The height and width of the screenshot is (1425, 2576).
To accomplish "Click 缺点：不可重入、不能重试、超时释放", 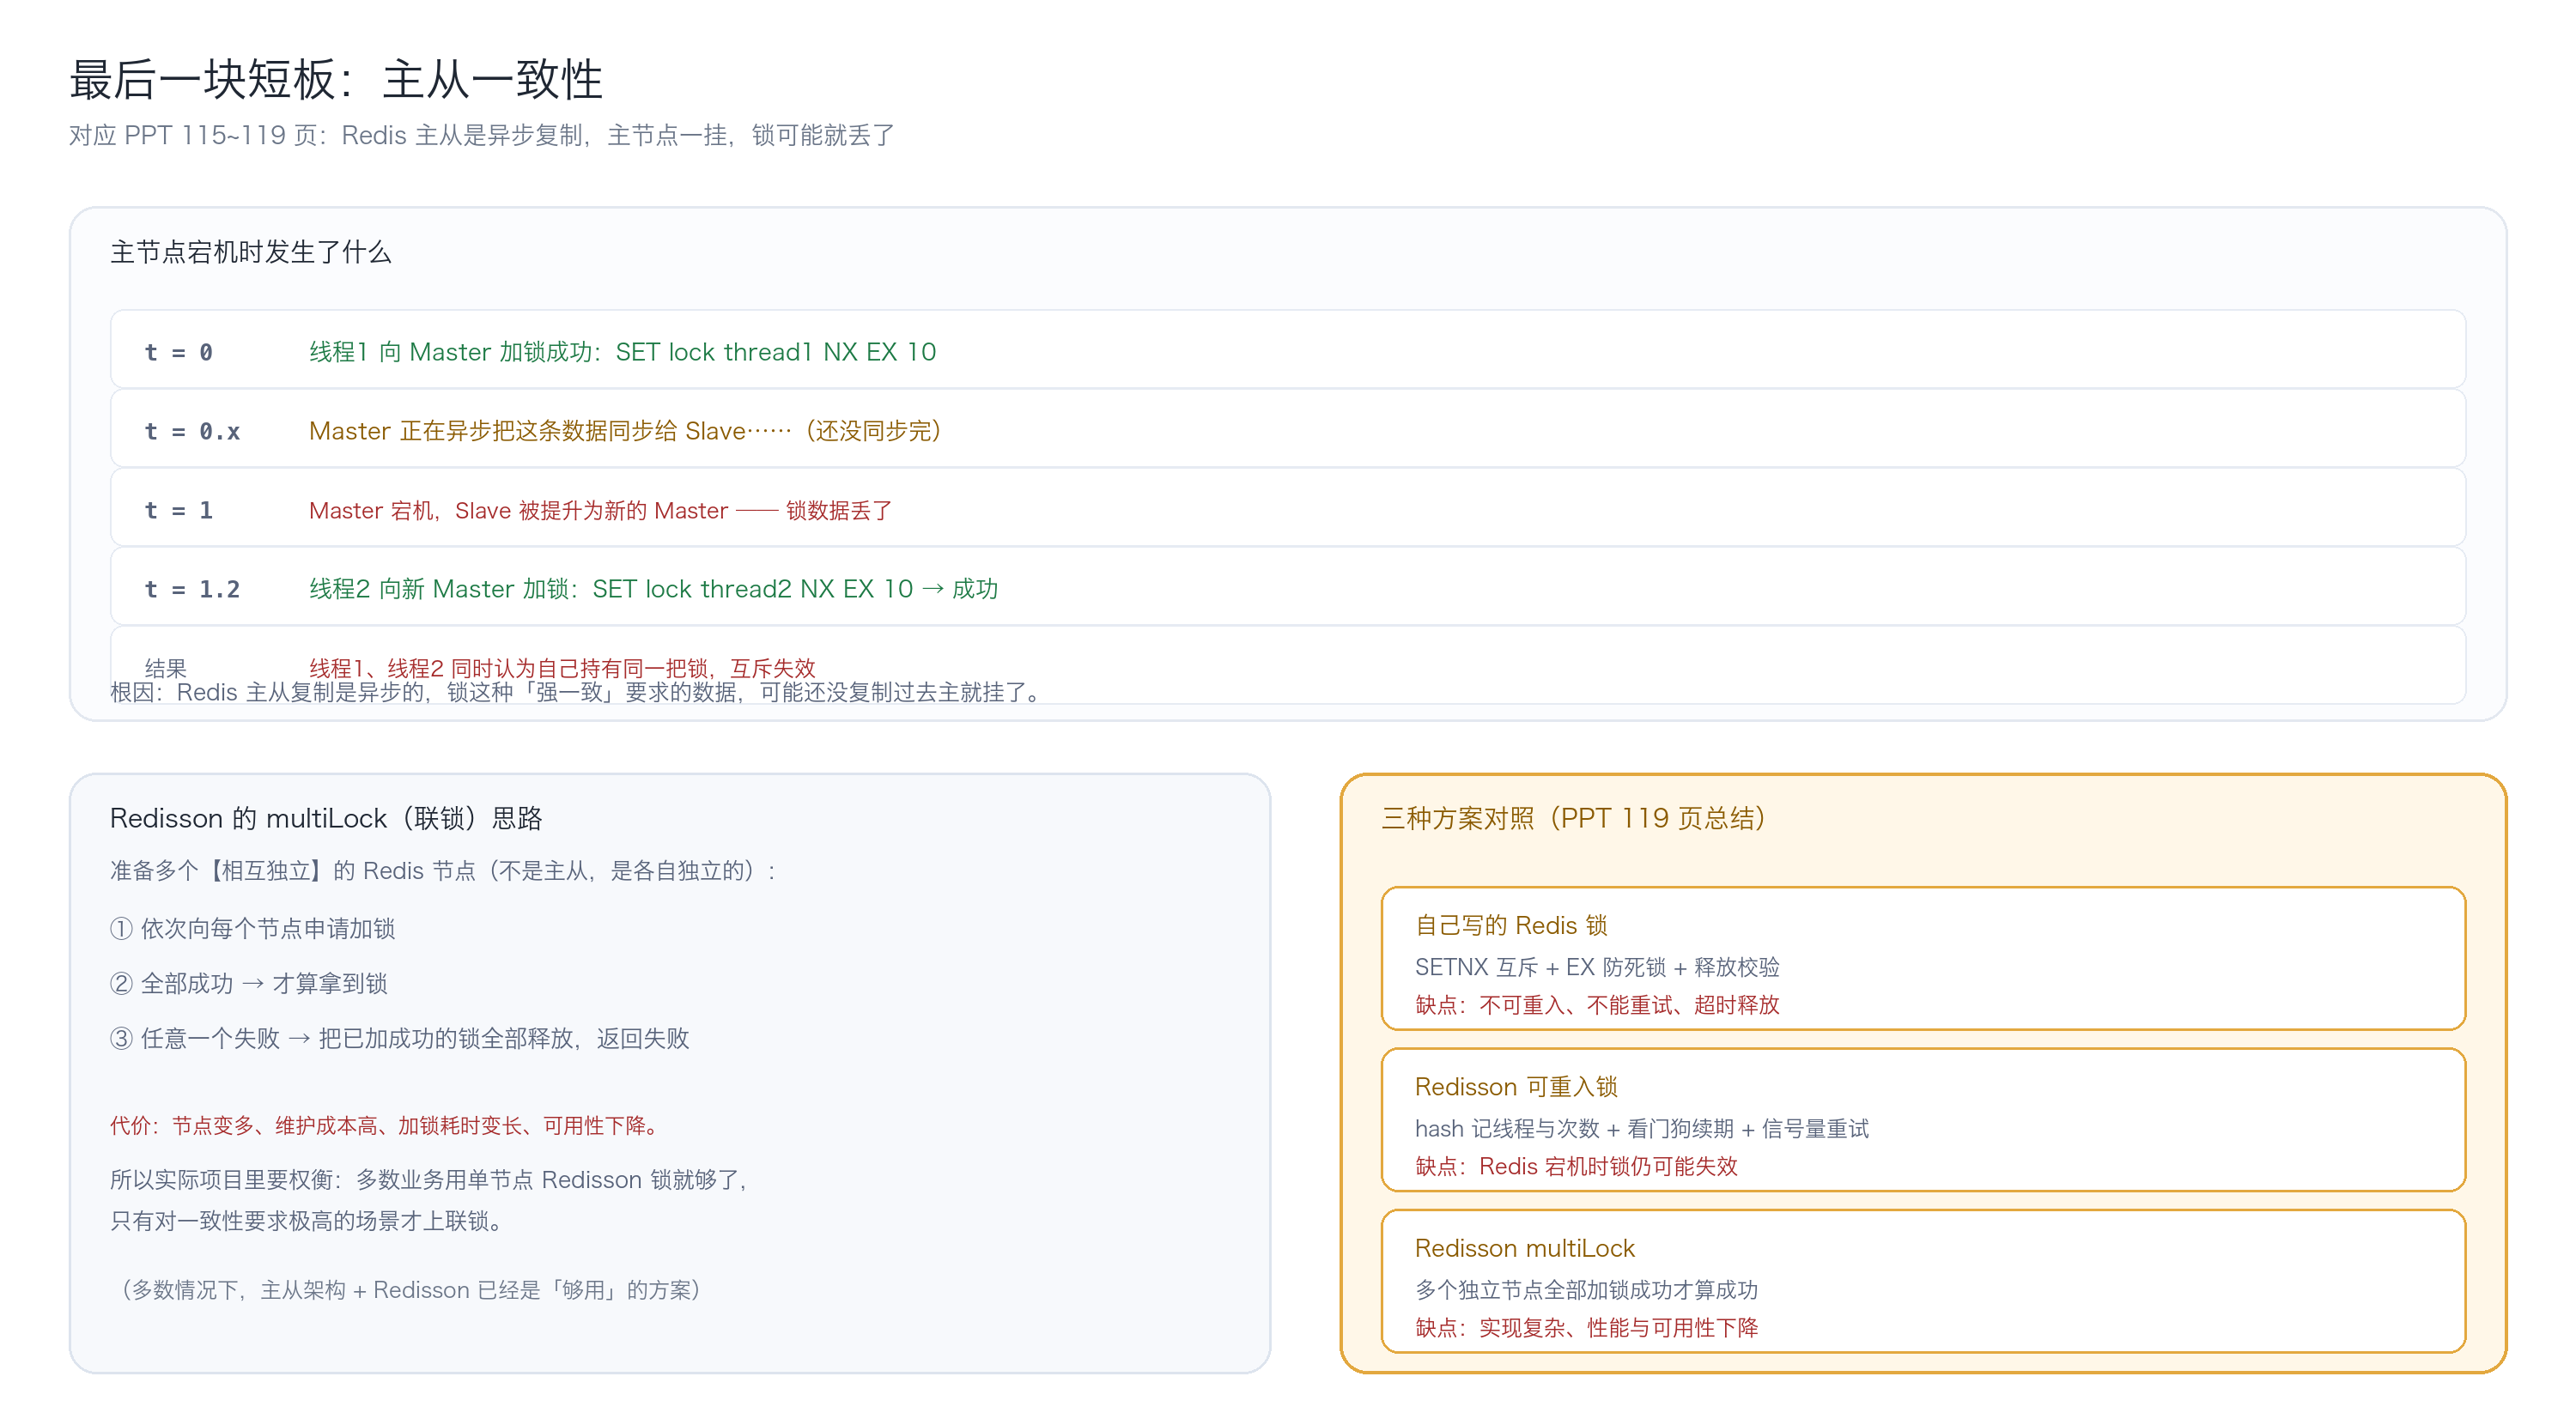I will coord(1597,1005).
